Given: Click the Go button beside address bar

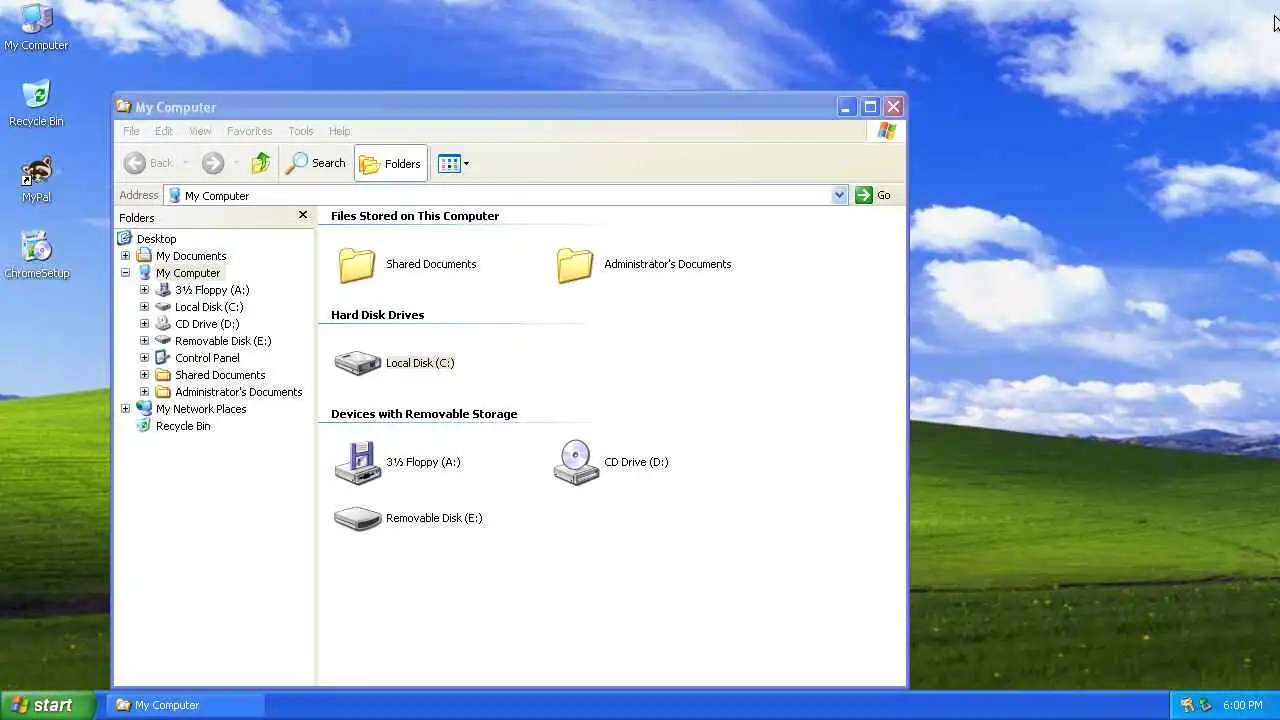Looking at the screenshot, I should pos(873,195).
